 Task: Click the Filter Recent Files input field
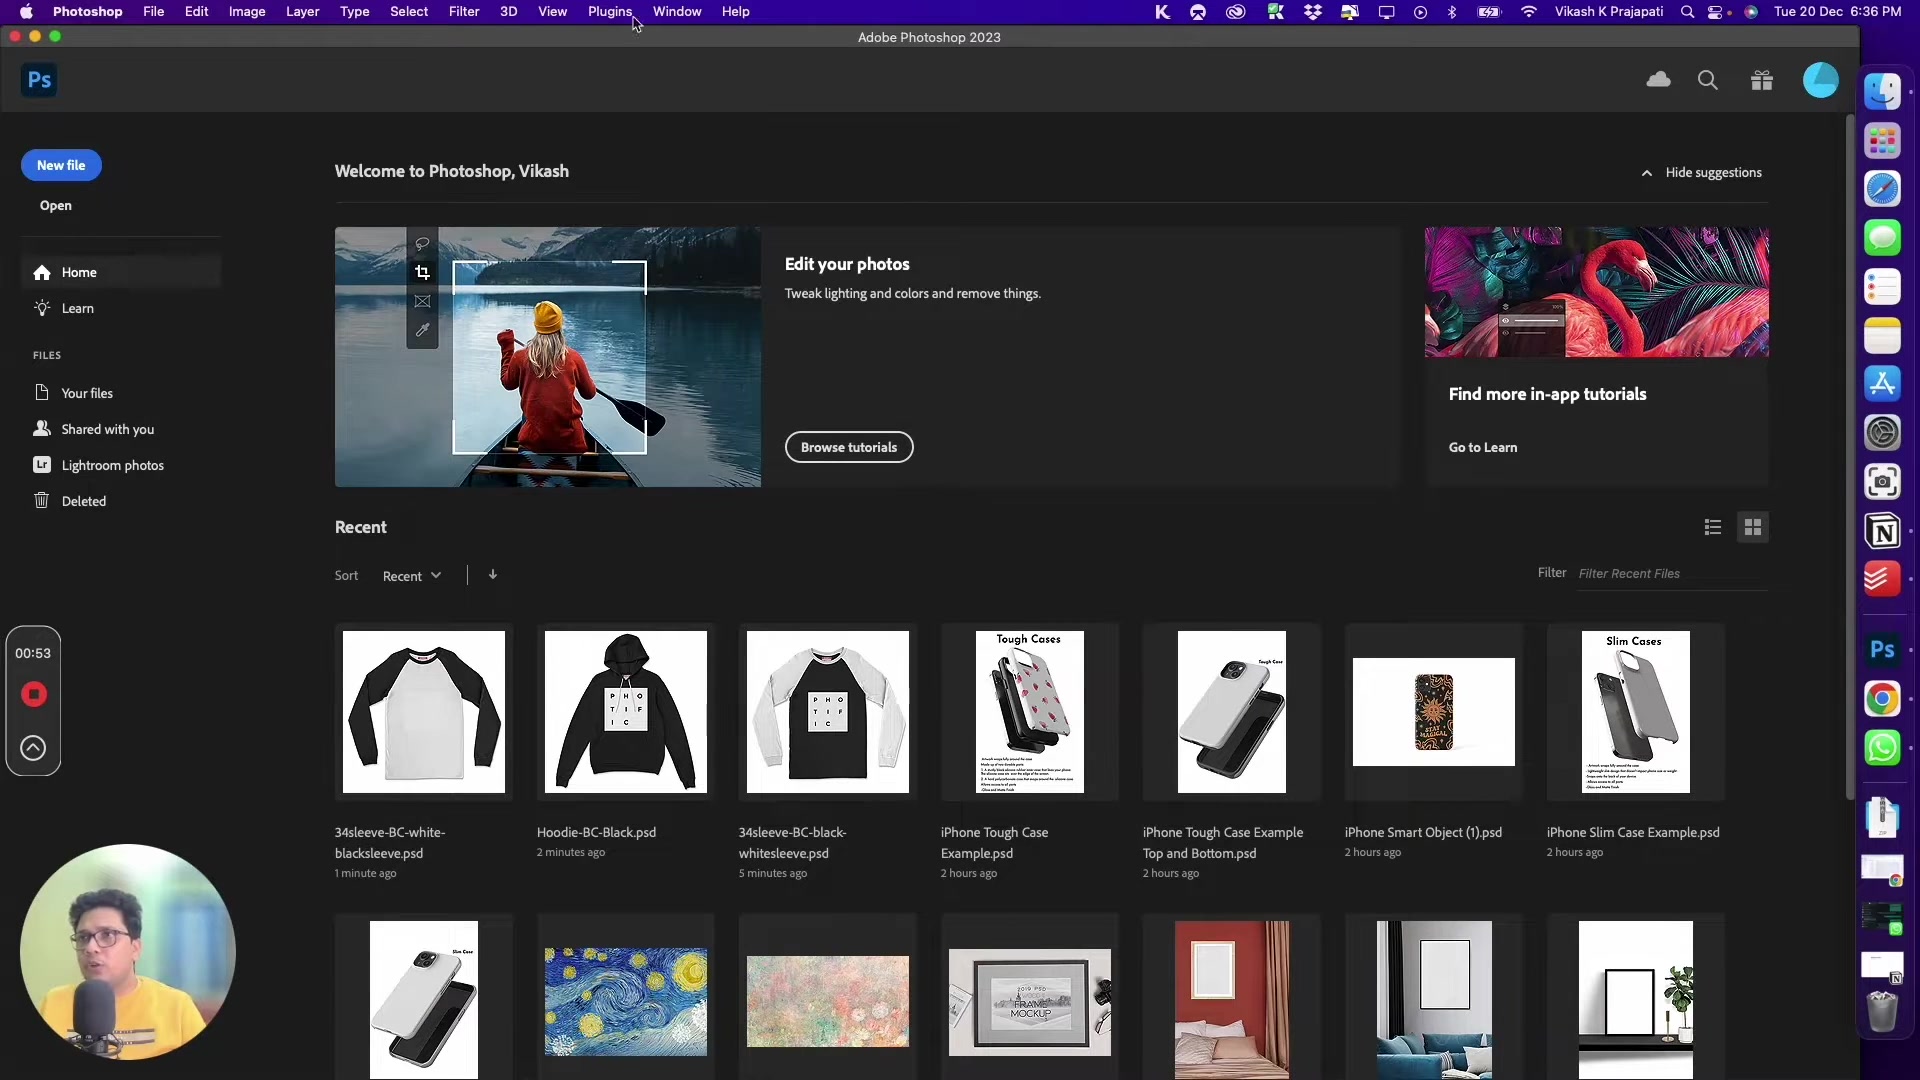(x=1670, y=573)
